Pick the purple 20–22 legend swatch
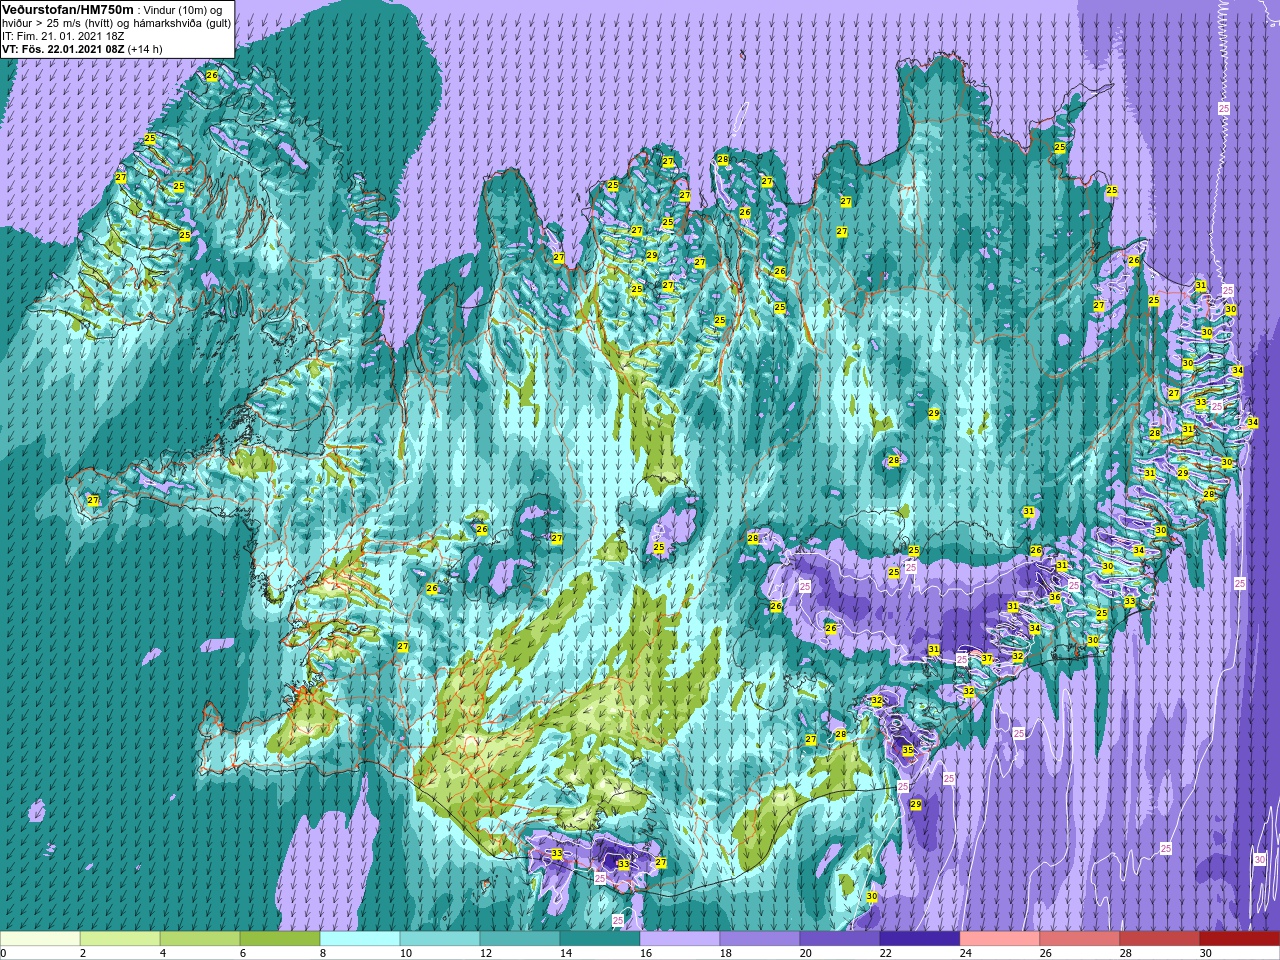 (x=840, y=939)
